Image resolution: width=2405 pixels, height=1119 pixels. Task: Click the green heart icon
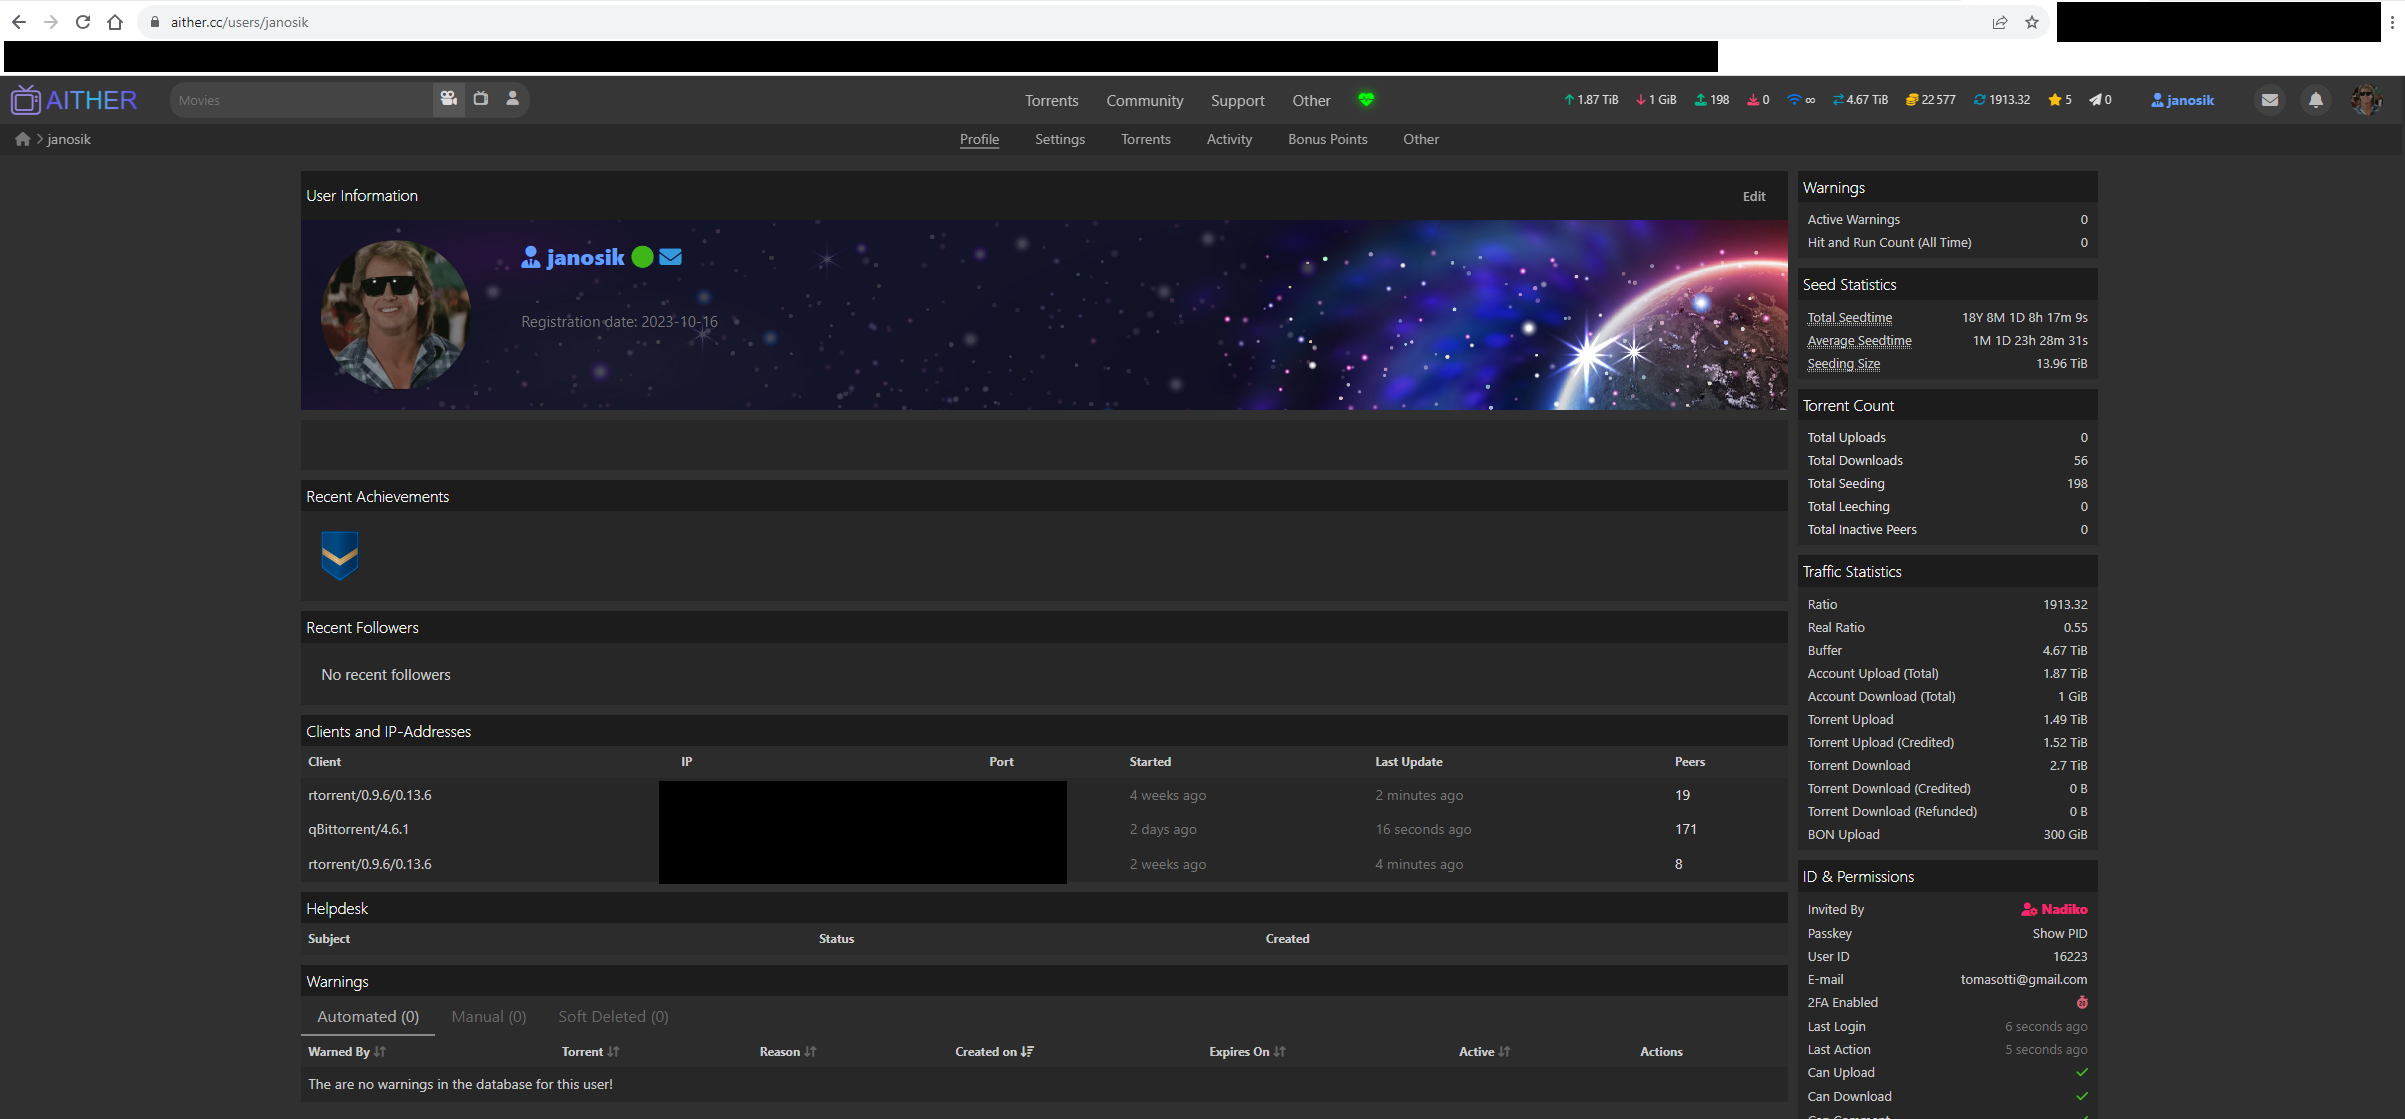click(1366, 99)
